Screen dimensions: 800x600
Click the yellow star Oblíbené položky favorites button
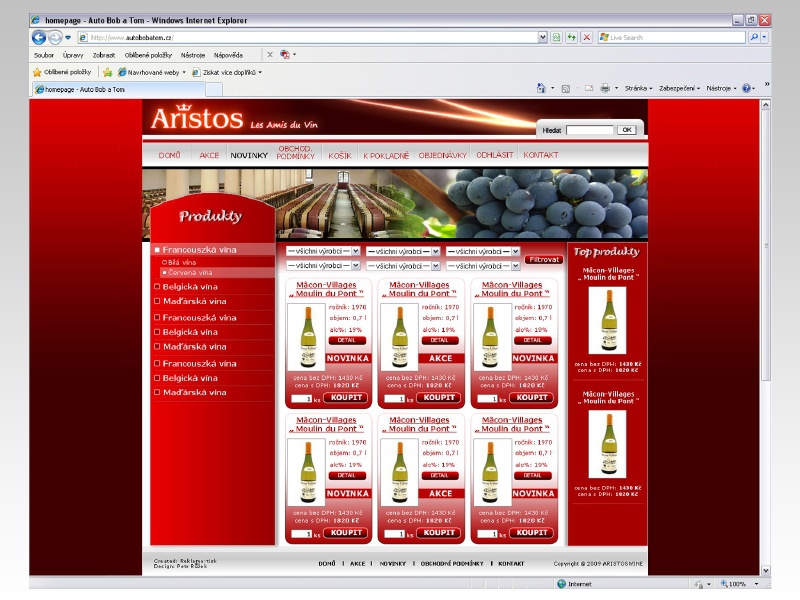click(62, 72)
